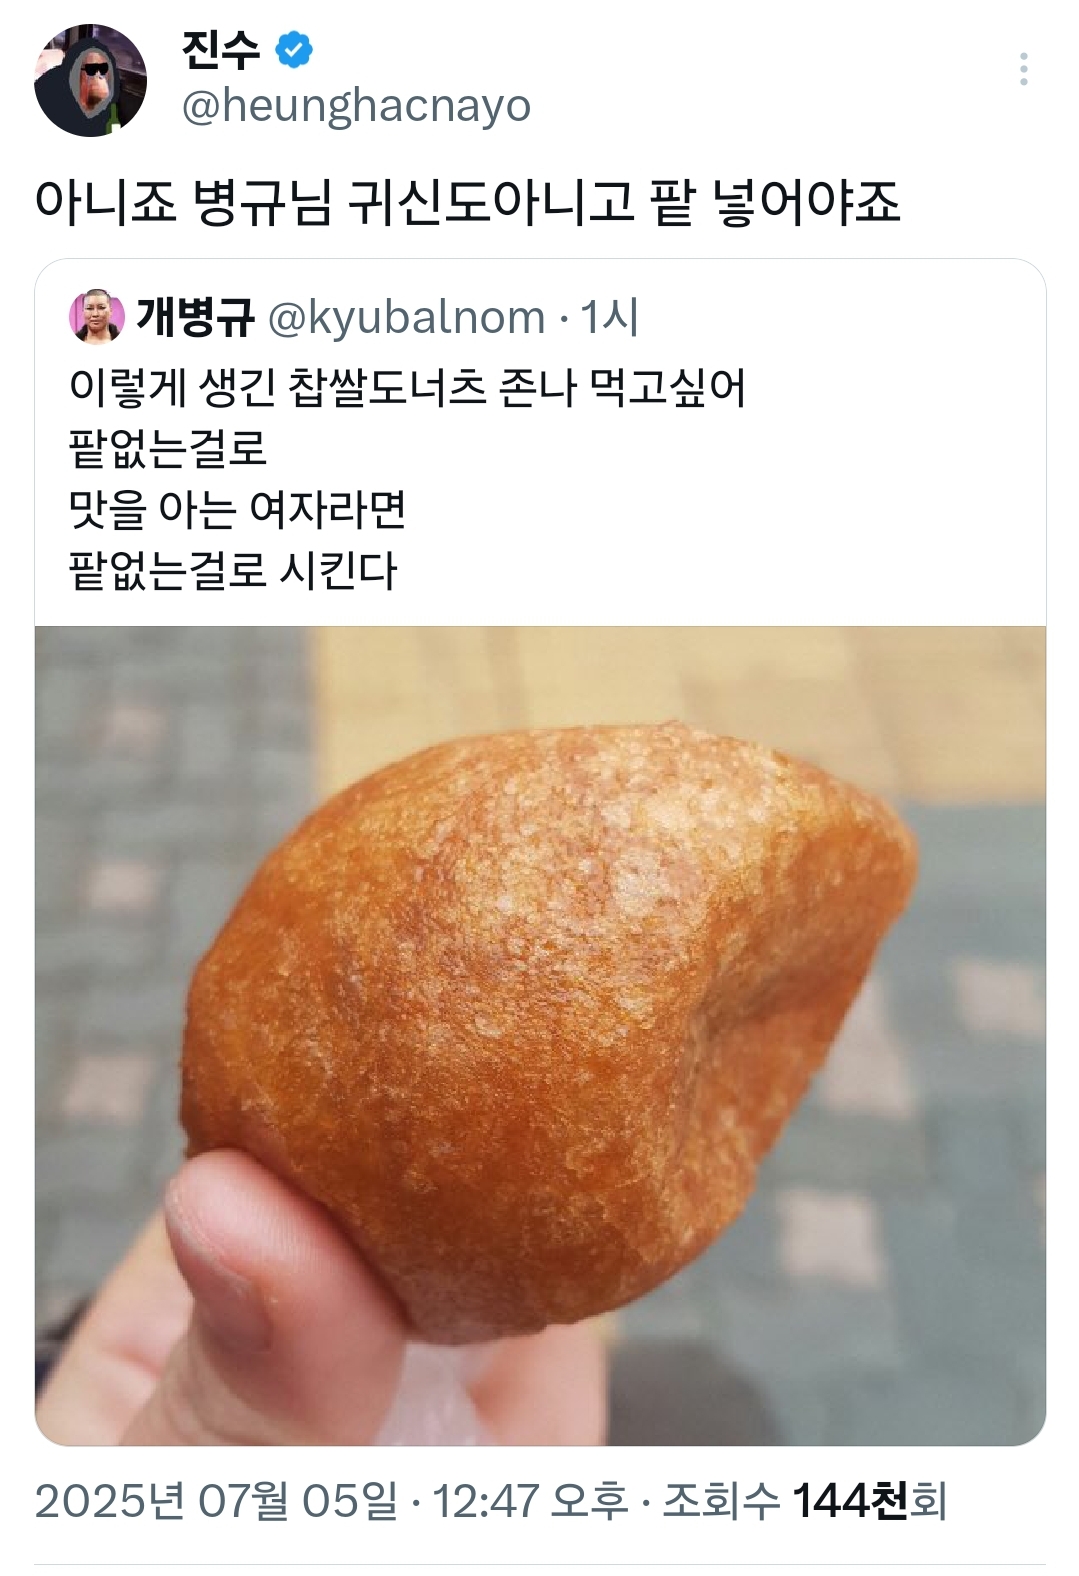
Task: Click the posting time 12:47 오후
Action: coord(530,1501)
